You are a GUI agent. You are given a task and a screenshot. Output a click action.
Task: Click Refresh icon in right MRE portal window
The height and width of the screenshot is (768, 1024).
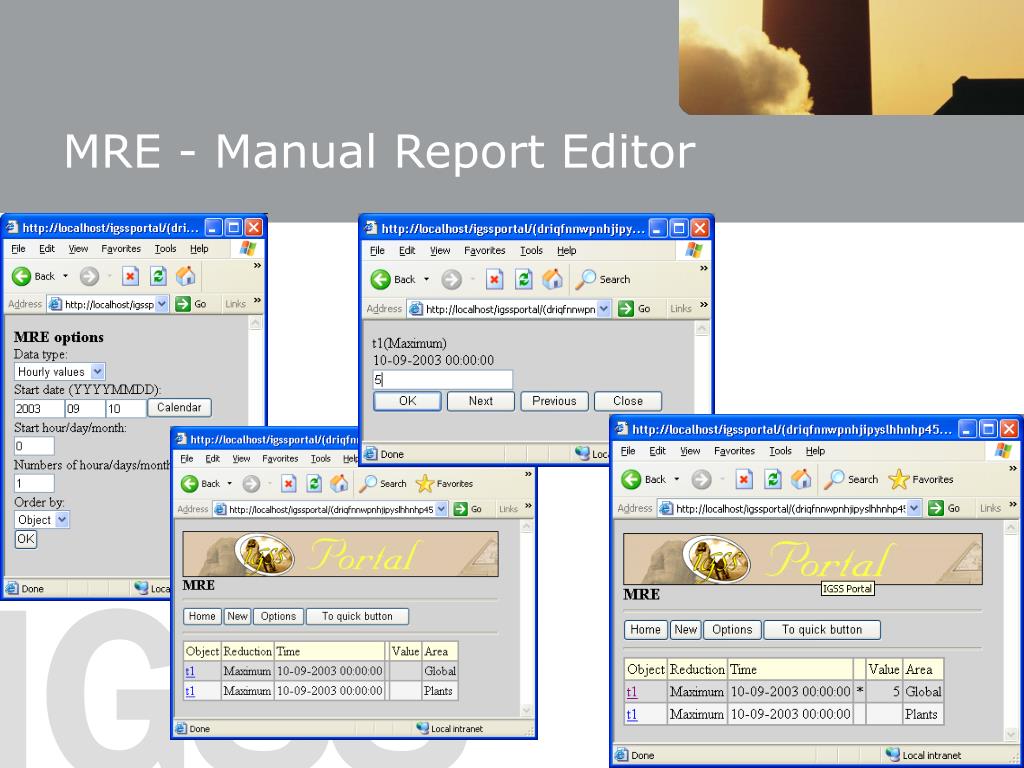click(x=773, y=479)
